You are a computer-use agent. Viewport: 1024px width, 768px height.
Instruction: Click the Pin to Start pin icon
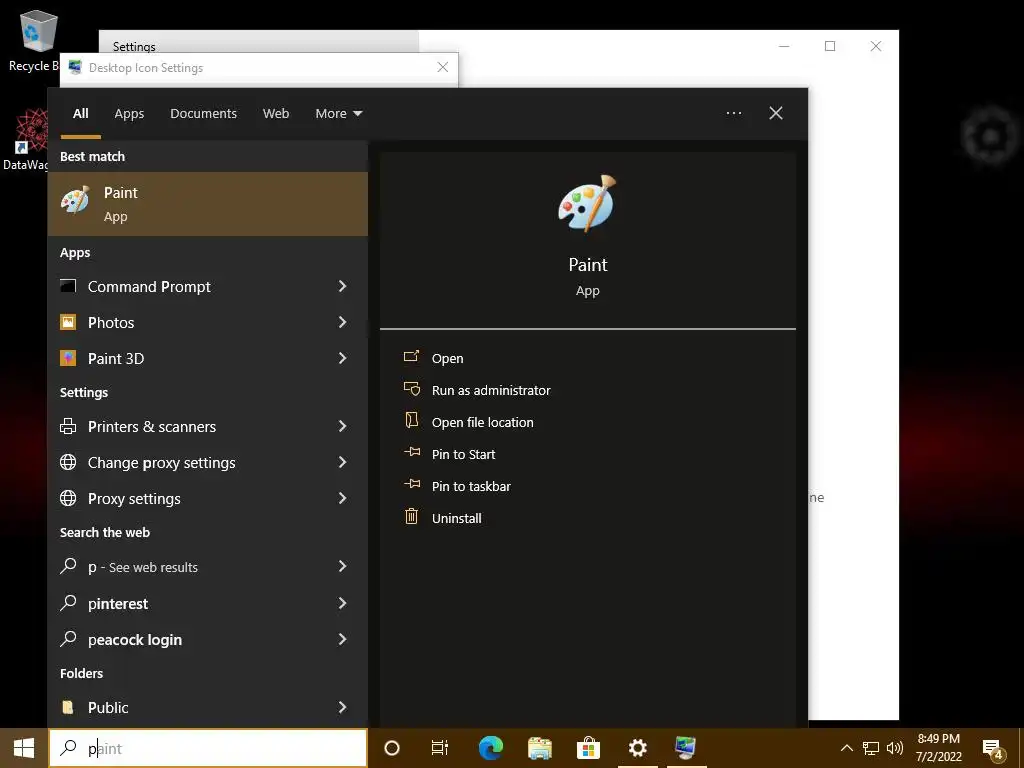tap(411, 452)
